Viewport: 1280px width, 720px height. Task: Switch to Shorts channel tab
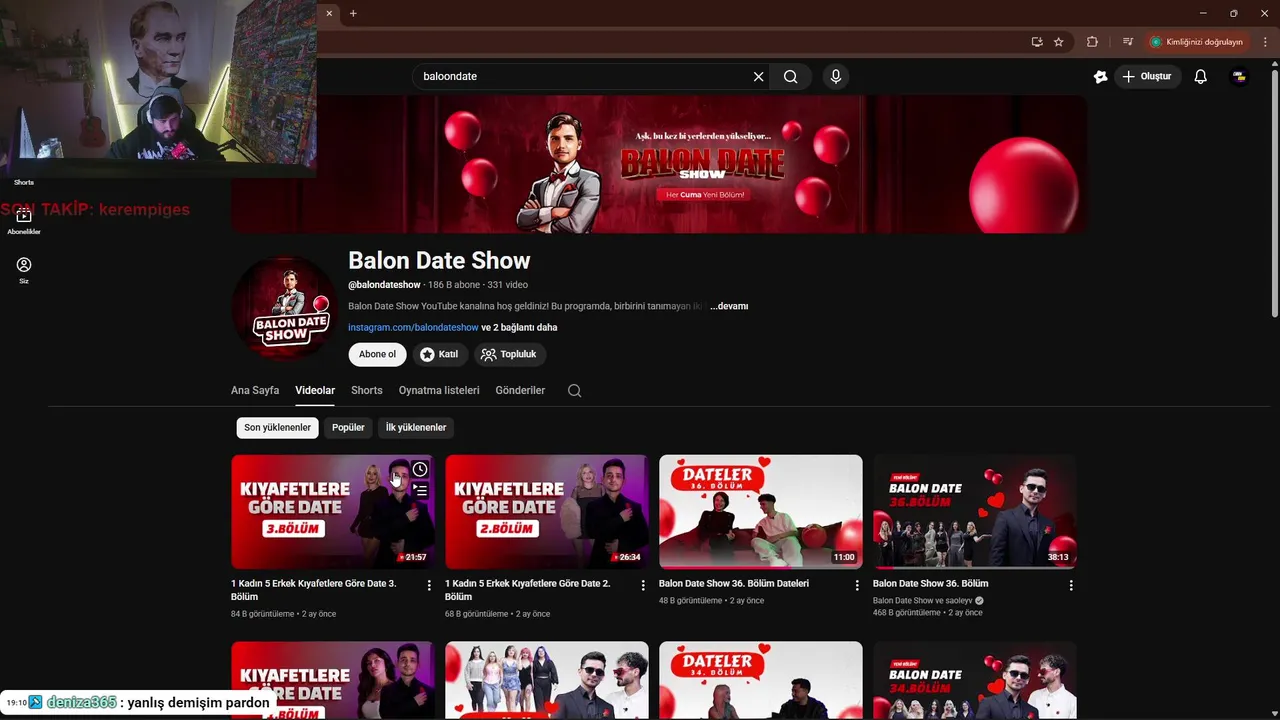[x=367, y=390]
